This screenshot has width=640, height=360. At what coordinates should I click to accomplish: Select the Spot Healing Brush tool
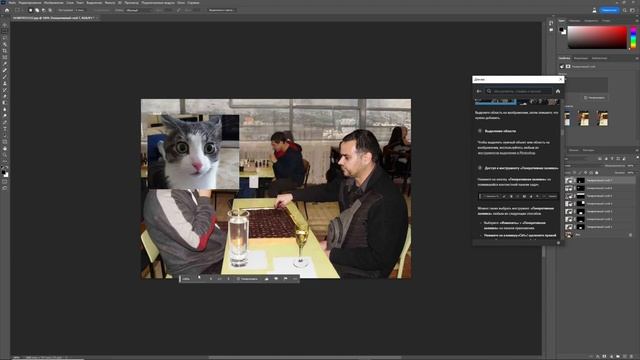5,70
